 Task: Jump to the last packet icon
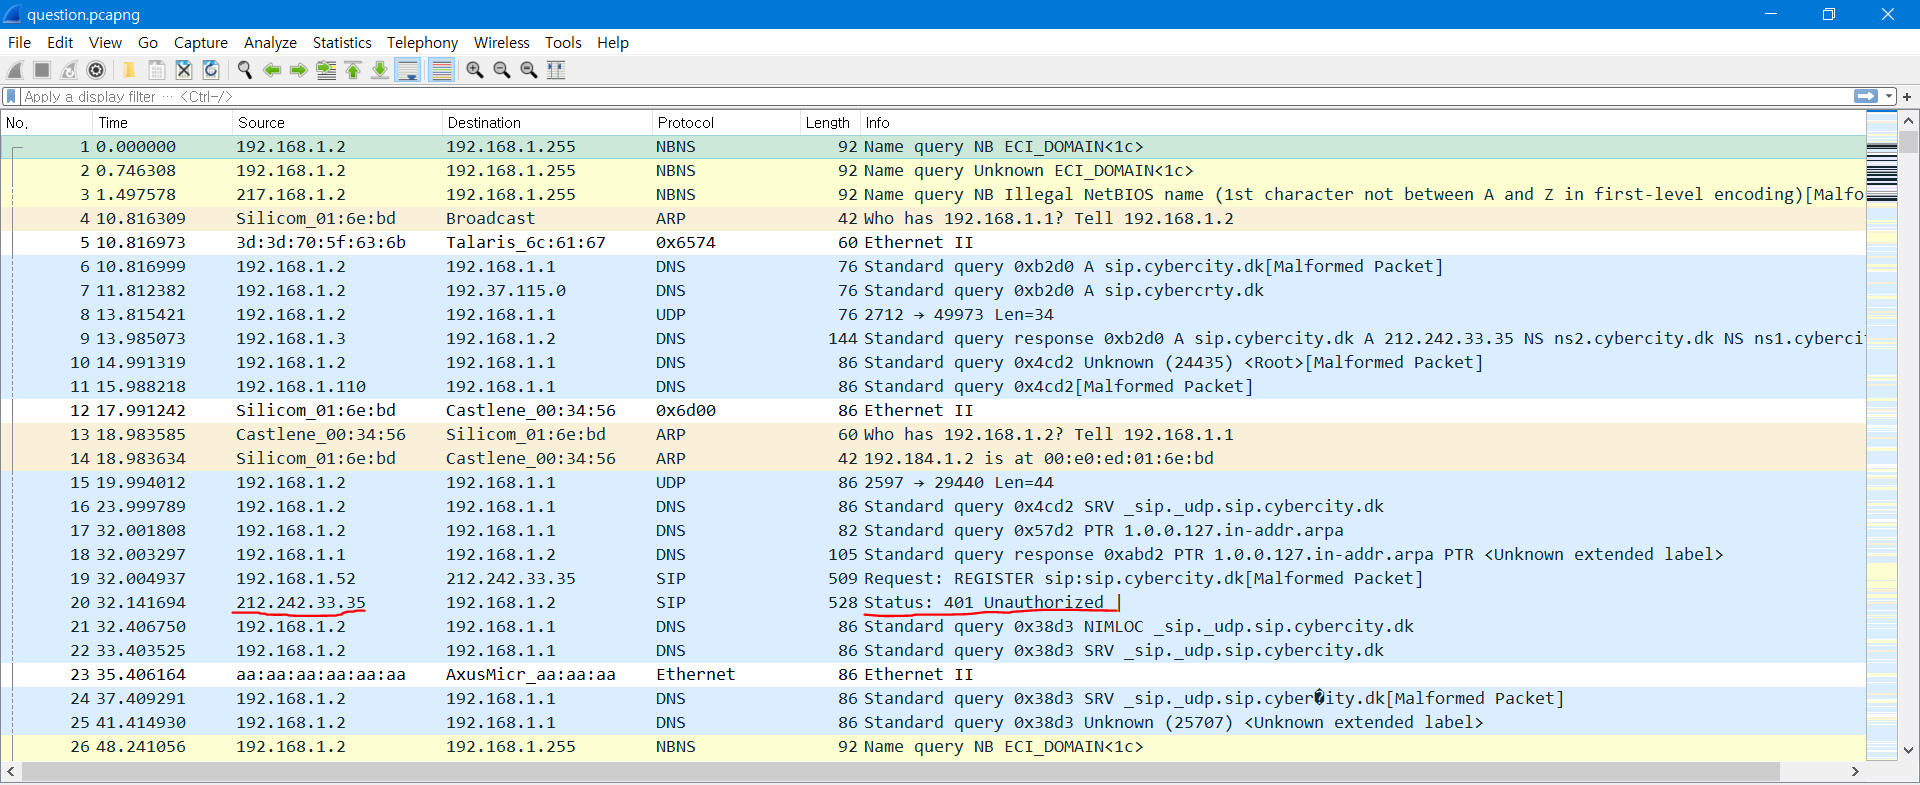[380, 70]
